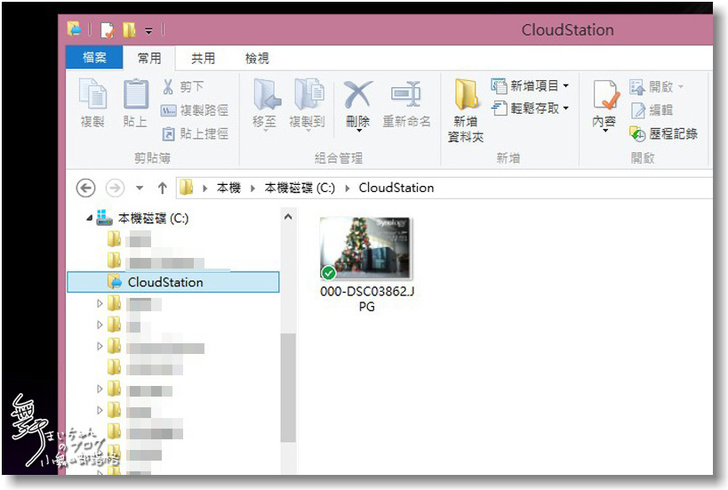
Task: Click Paste shortcut (貼上捷徑)
Action: point(195,134)
